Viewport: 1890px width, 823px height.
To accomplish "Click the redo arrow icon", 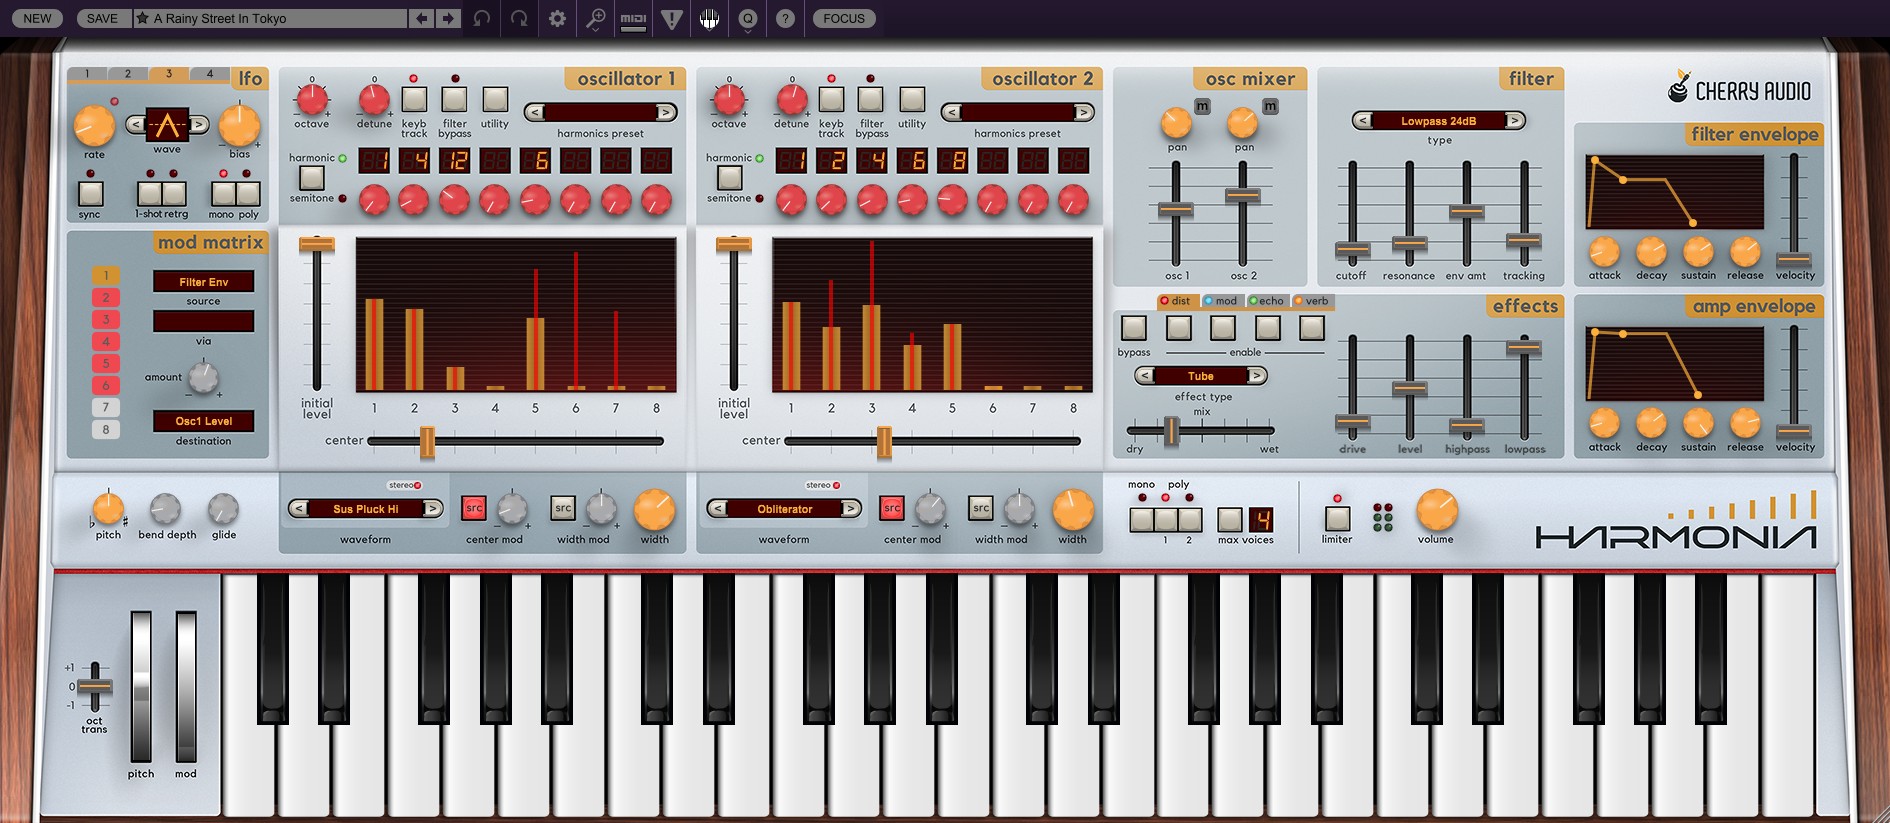I will [519, 18].
